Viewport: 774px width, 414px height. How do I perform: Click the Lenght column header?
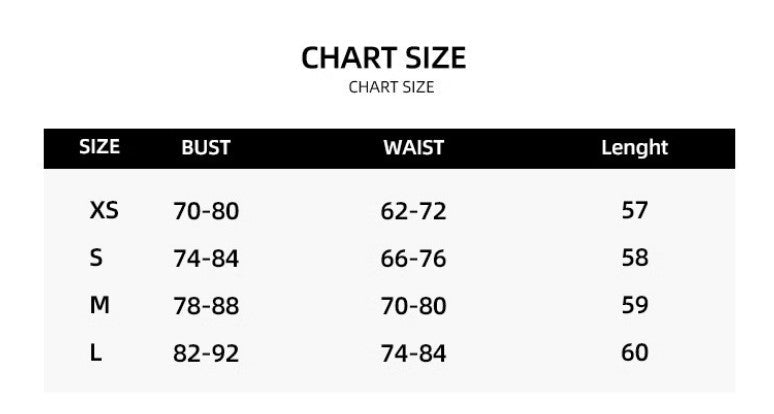click(x=634, y=148)
